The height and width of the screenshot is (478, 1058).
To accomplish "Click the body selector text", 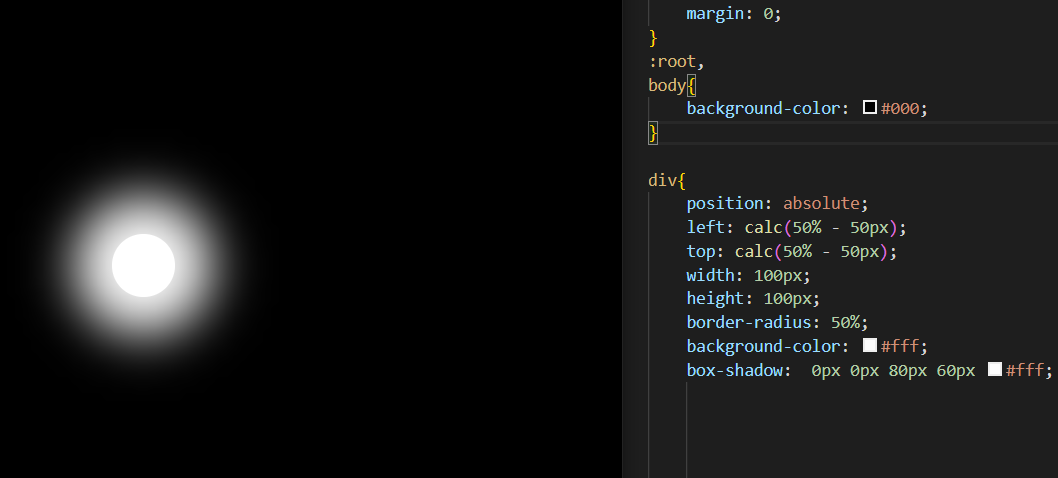I will [x=667, y=86].
